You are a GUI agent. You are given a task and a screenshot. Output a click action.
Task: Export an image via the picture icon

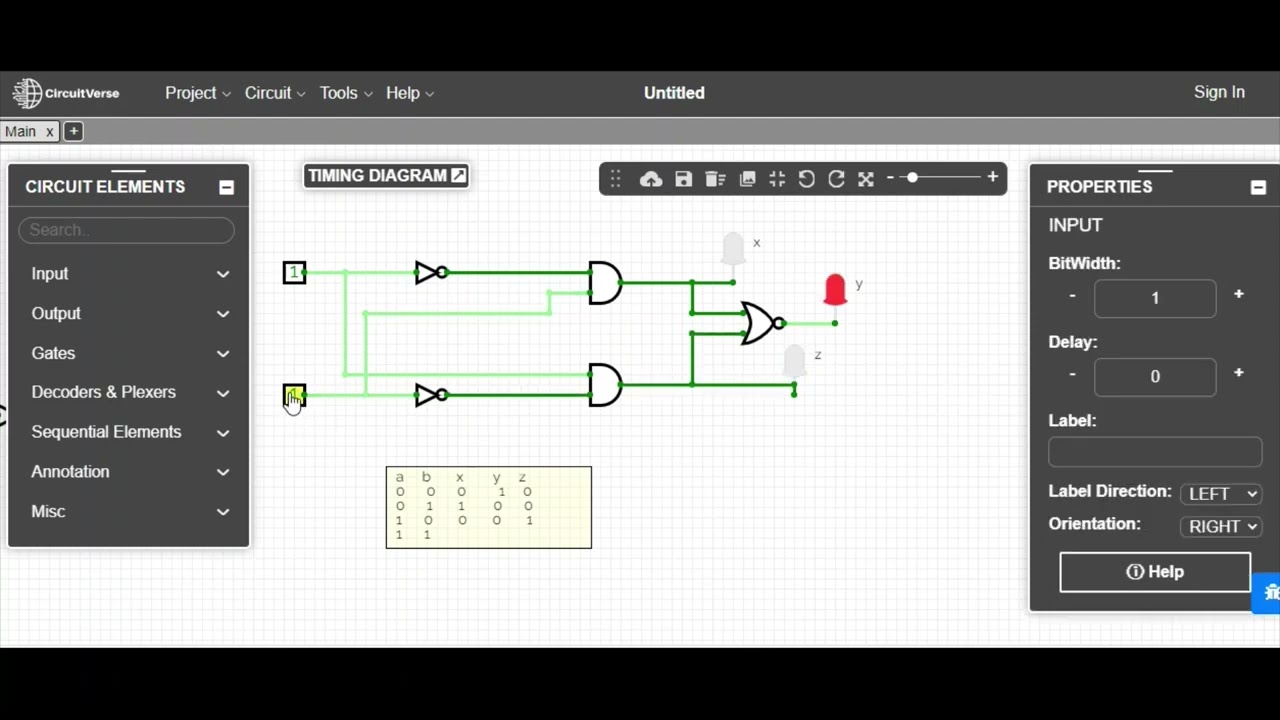point(747,178)
